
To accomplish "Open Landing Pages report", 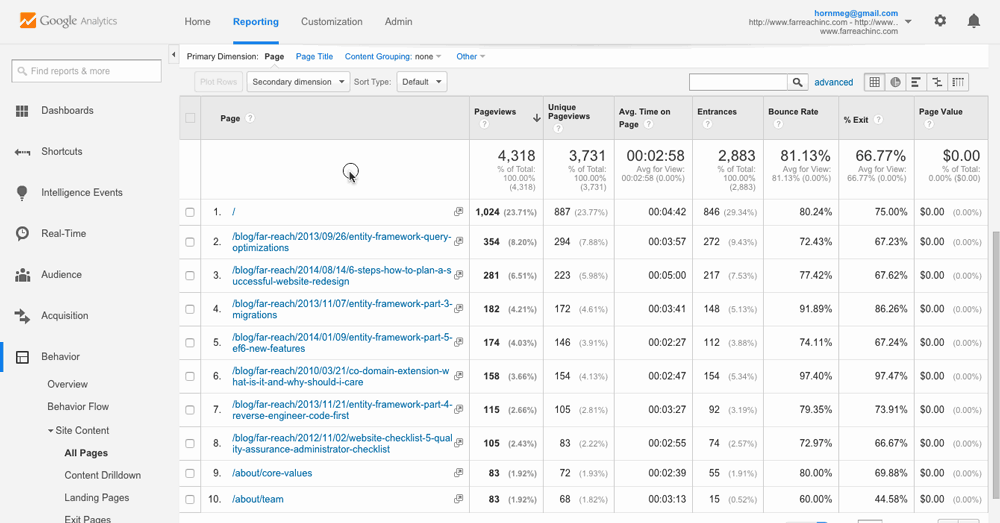I will point(97,498).
